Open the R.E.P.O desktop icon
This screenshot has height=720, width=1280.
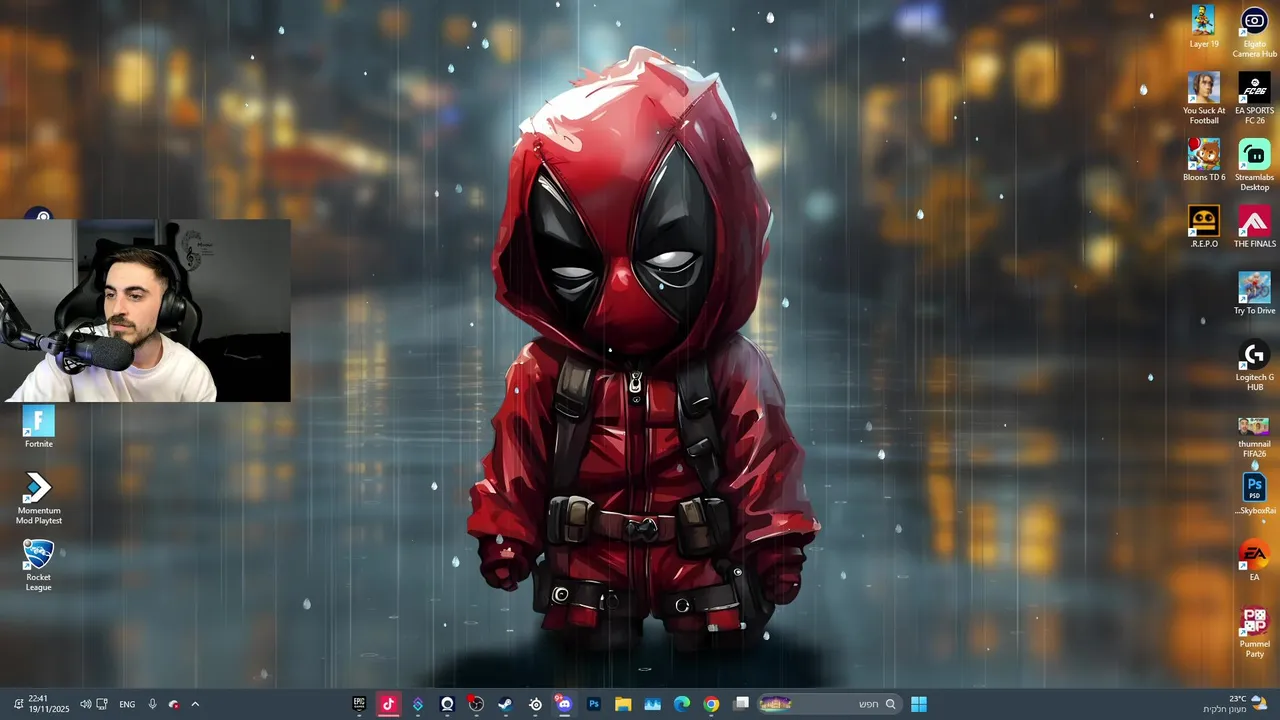pos(1204,226)
